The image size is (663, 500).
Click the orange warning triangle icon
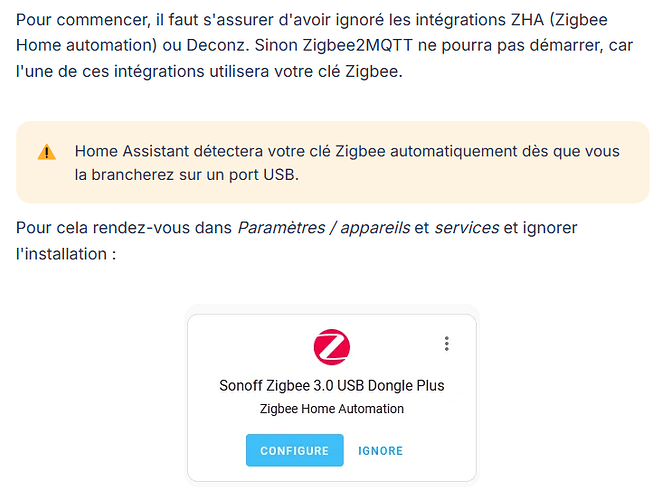(x=47, y=152)
